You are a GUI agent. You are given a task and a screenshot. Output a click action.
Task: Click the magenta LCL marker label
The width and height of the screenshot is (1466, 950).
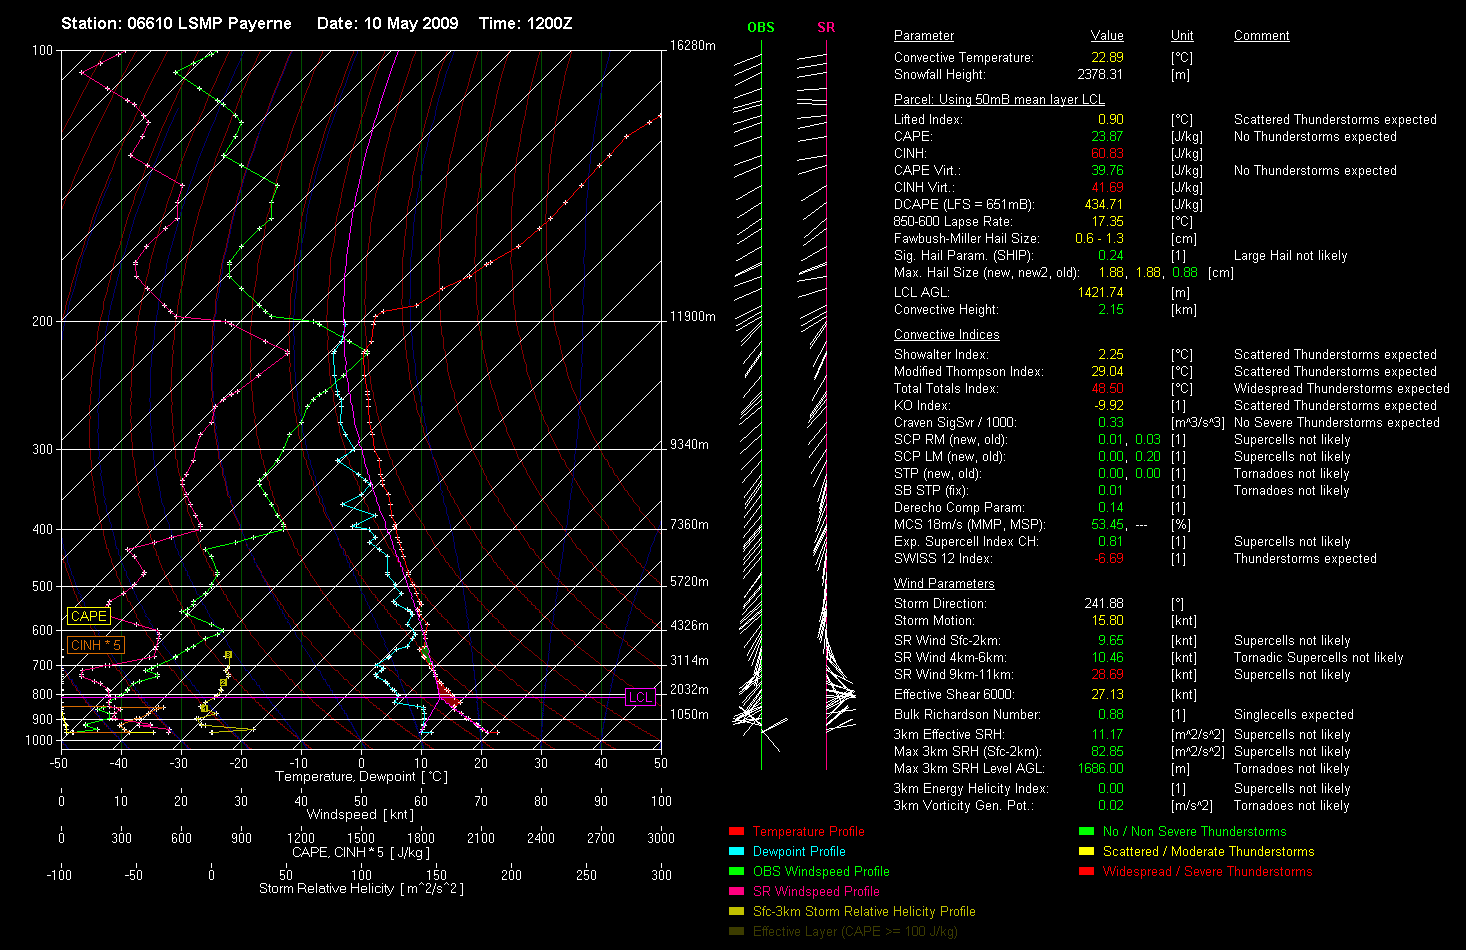(640, 697)
